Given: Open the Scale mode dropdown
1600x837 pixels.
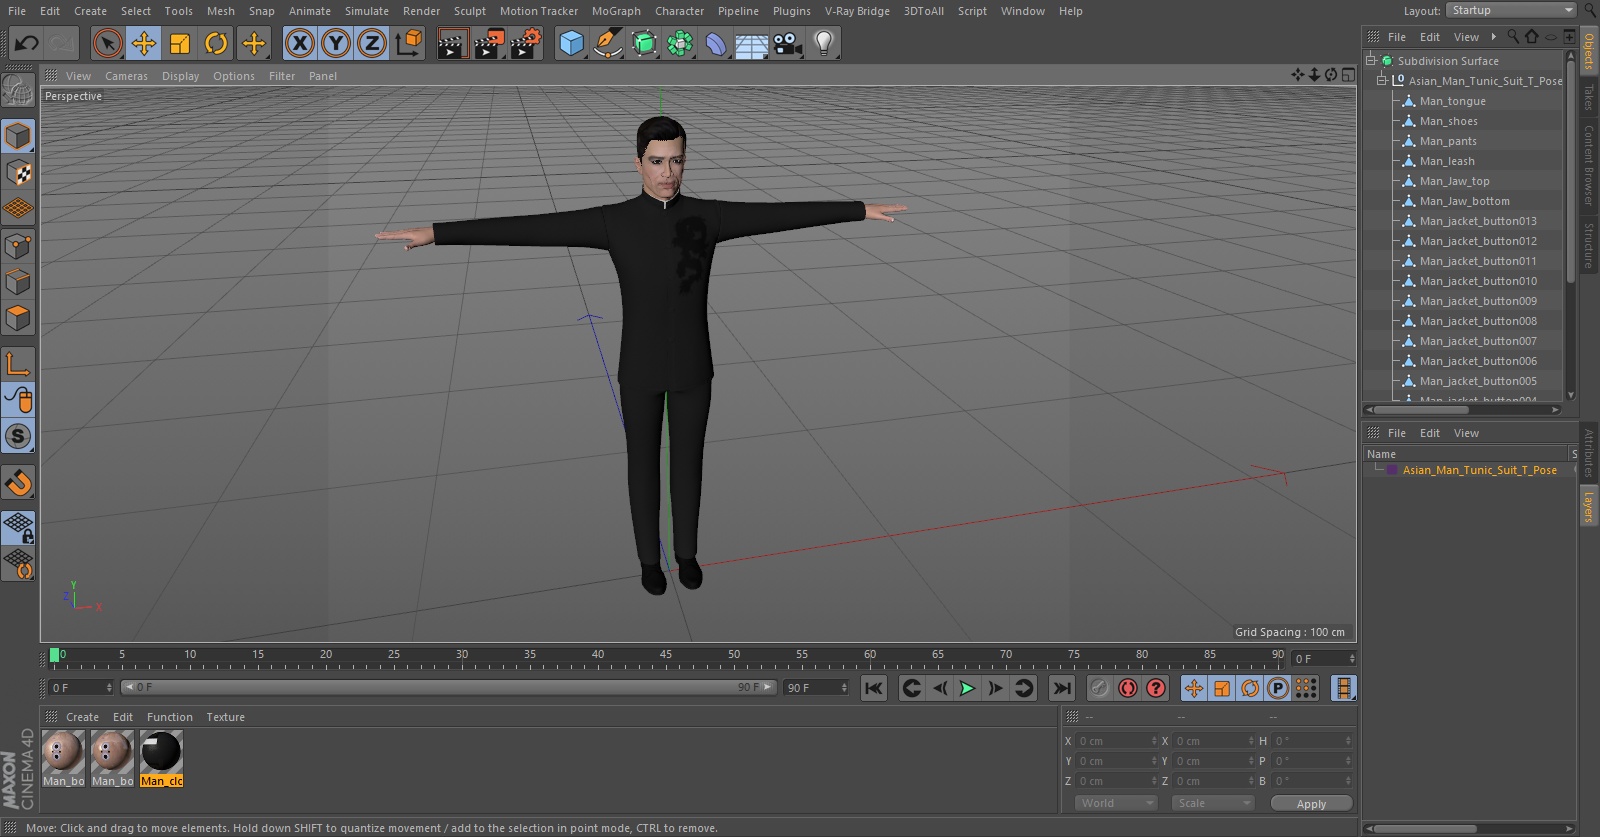Looking at the screenshot, I should 1213,803.
